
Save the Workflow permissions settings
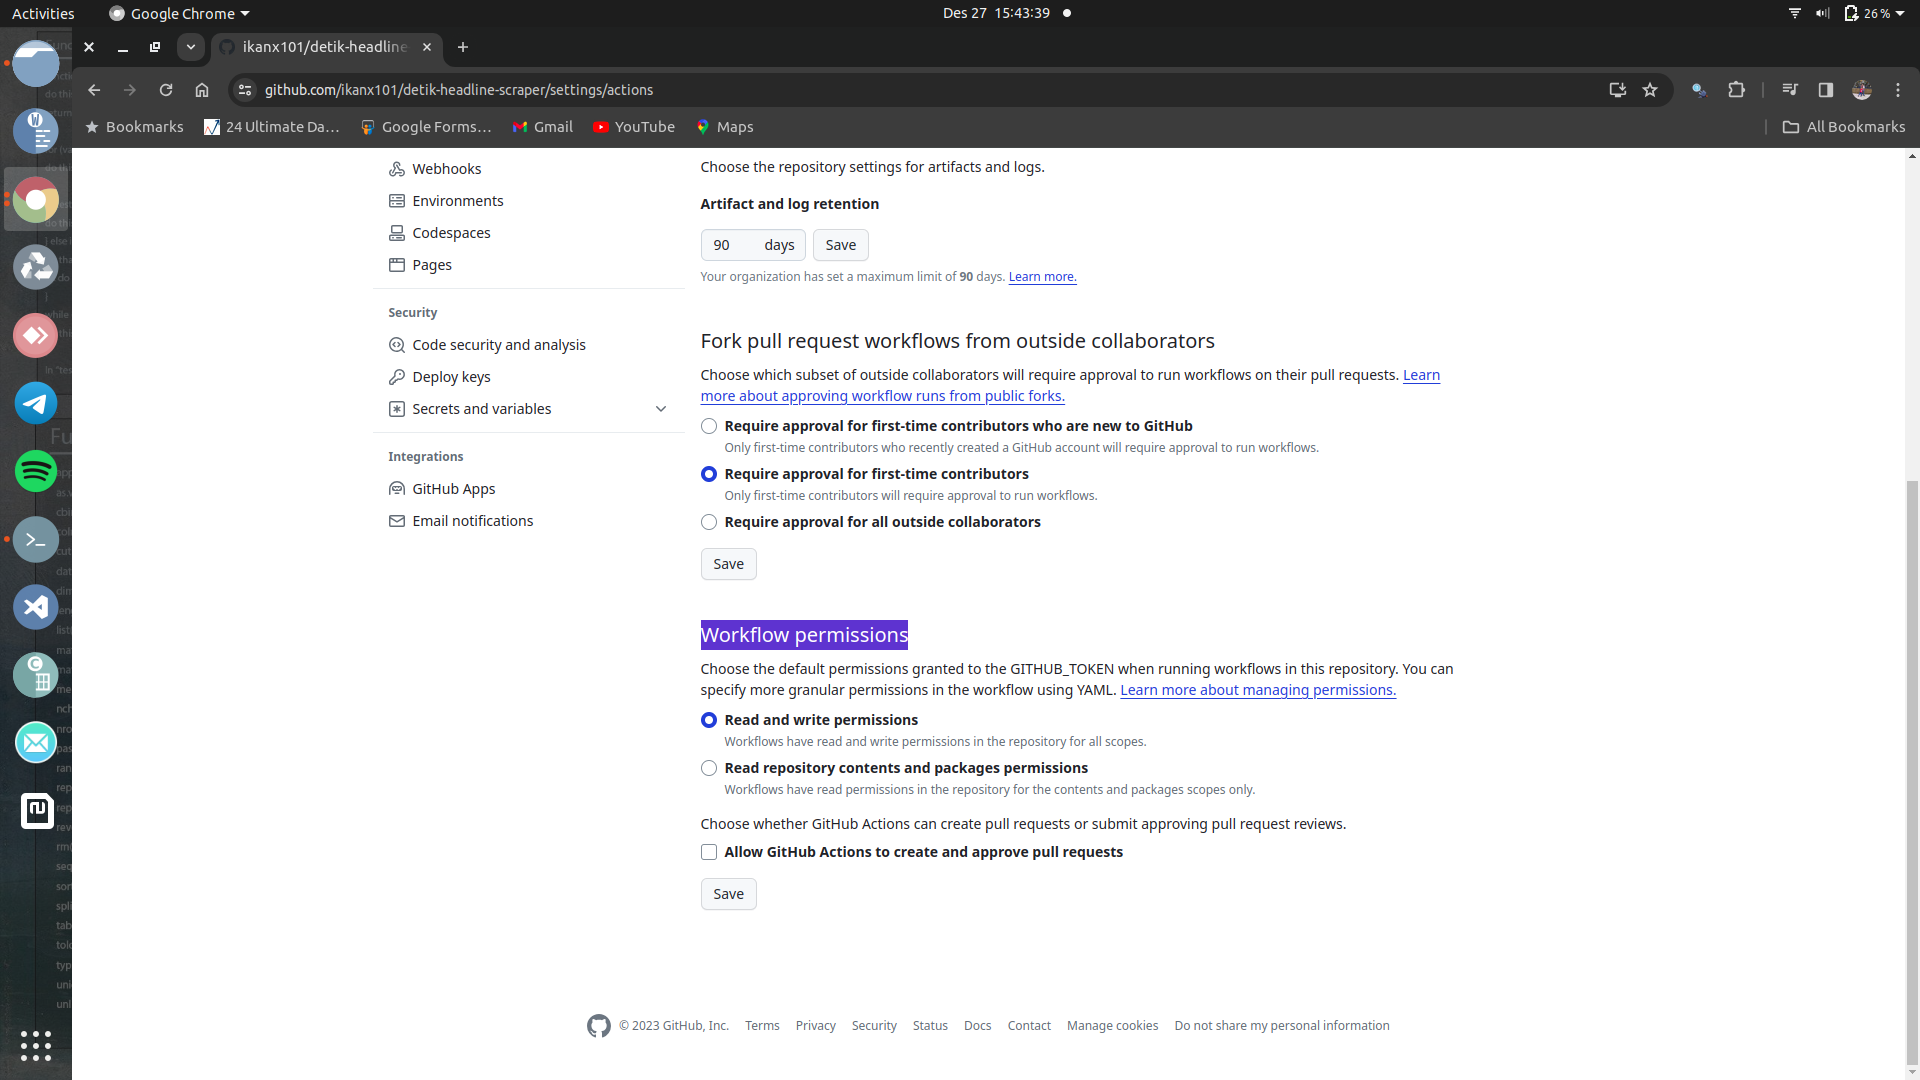point(728,894)
